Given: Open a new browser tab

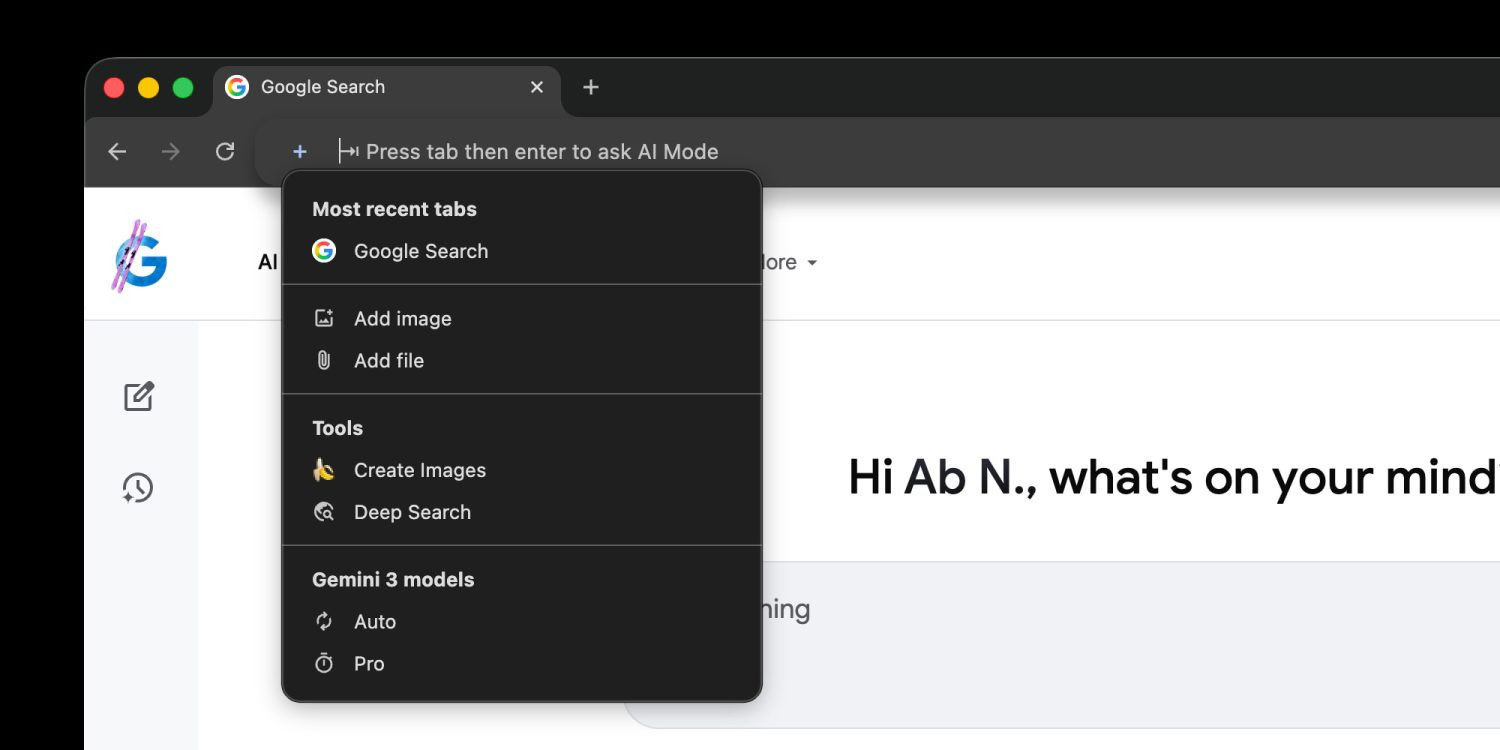Looking at the screenshot, I should 590,87.
